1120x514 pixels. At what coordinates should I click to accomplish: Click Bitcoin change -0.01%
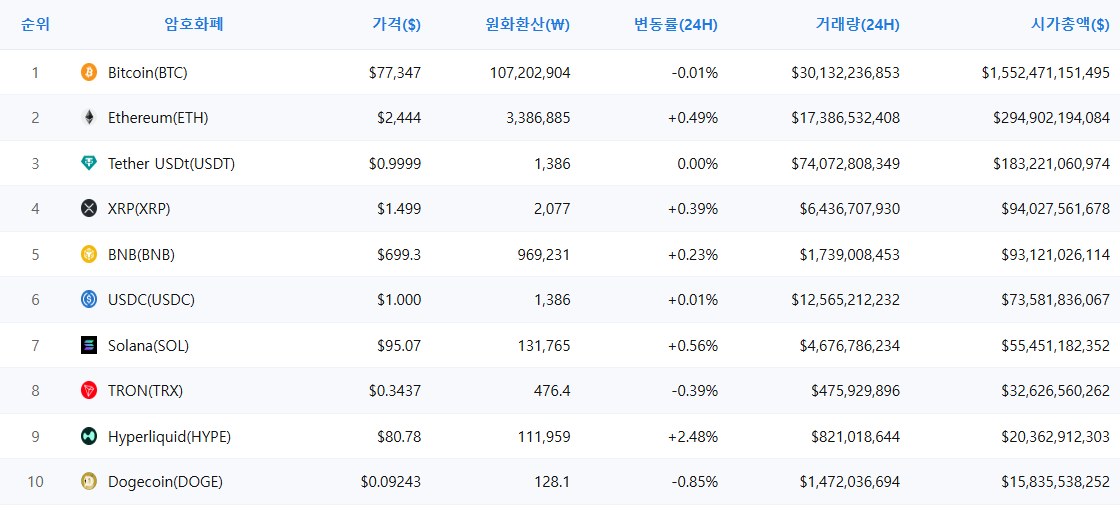pos(695,72)
